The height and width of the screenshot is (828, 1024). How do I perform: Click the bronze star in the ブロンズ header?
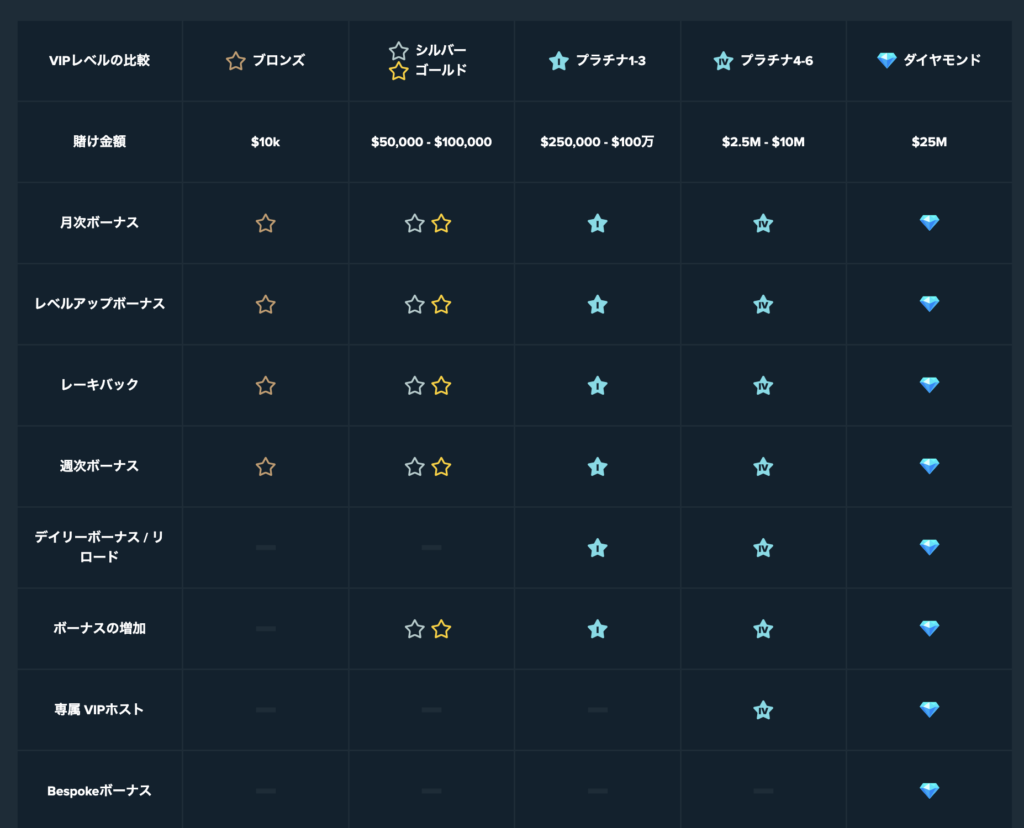(236, 61)
